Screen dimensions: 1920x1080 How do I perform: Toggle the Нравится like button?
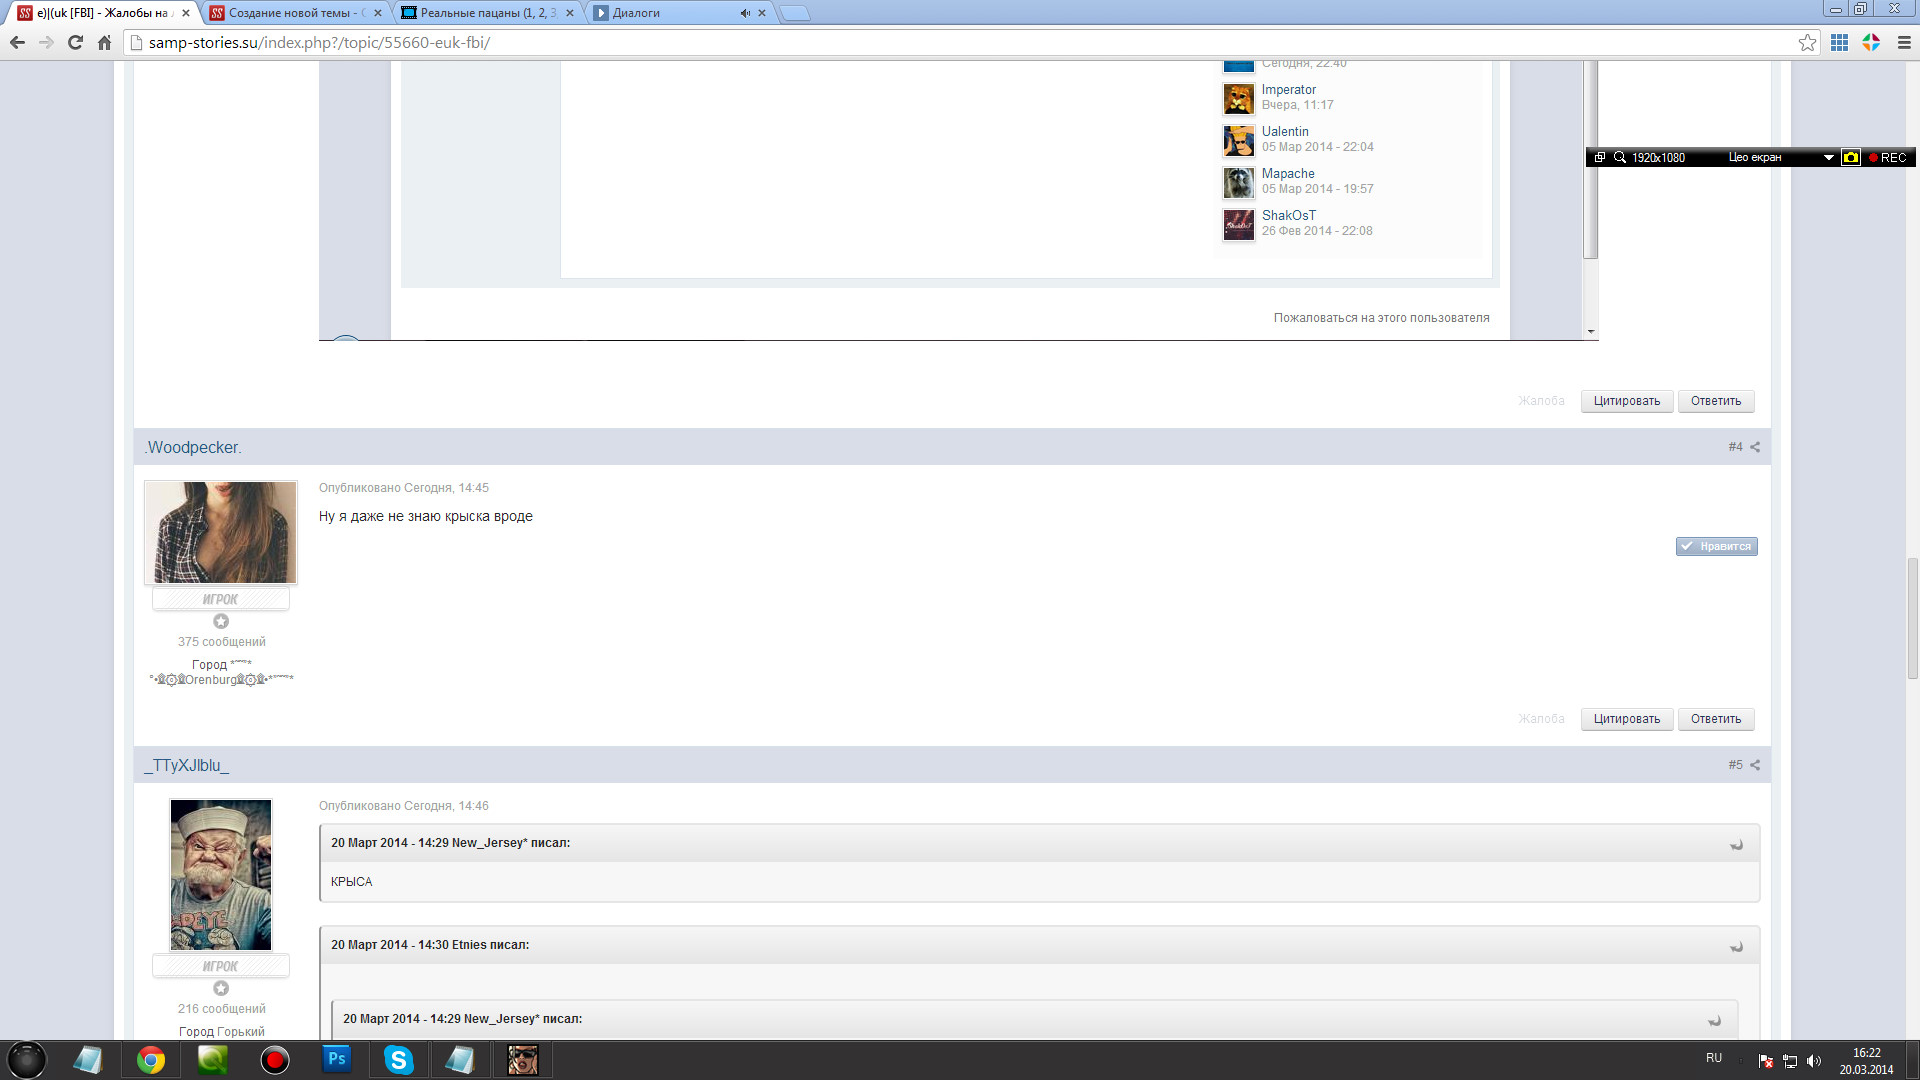click(x=1716, y=546)
